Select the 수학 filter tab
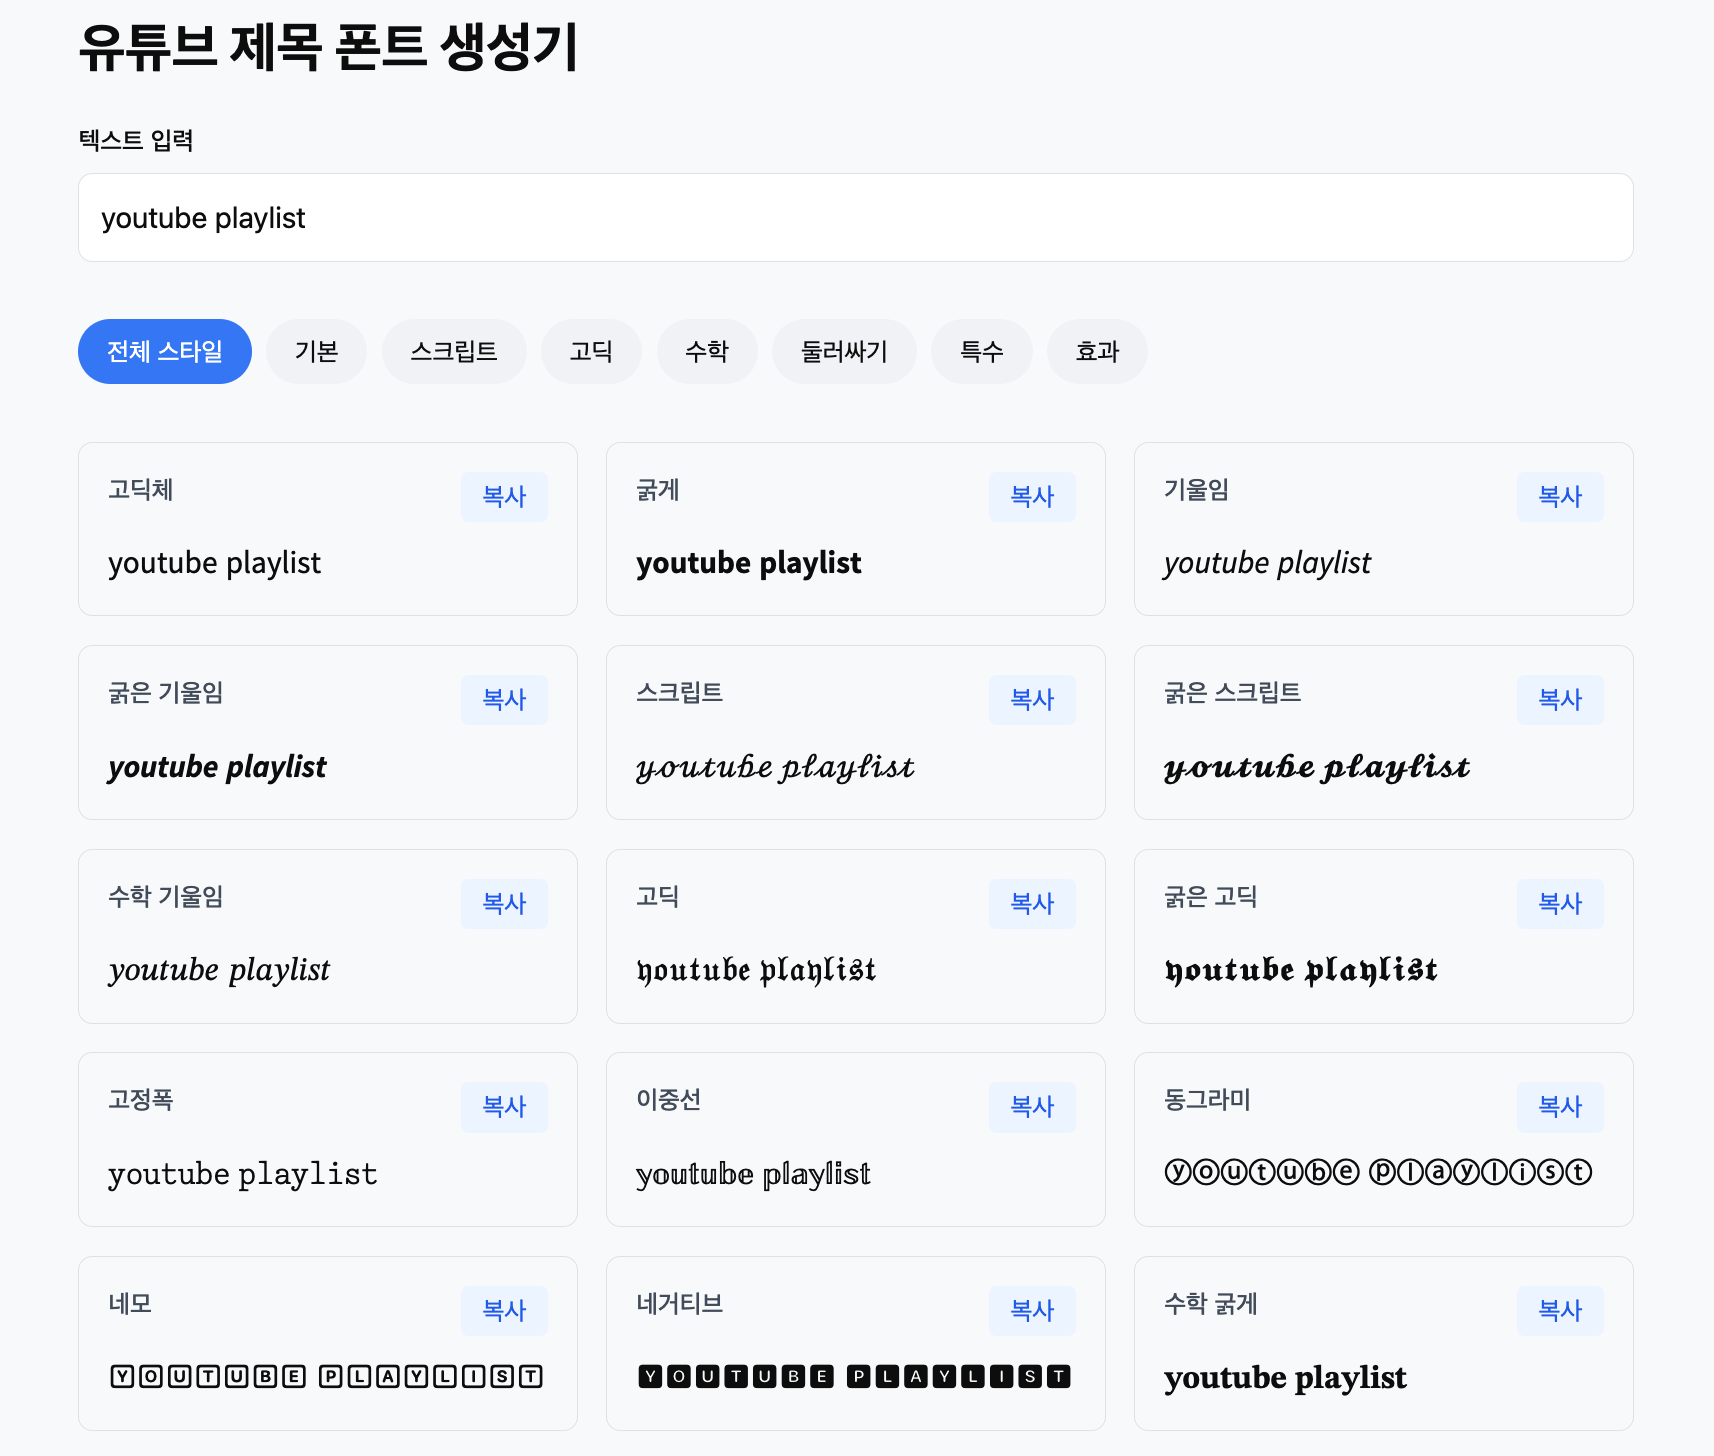 [707, 351]
